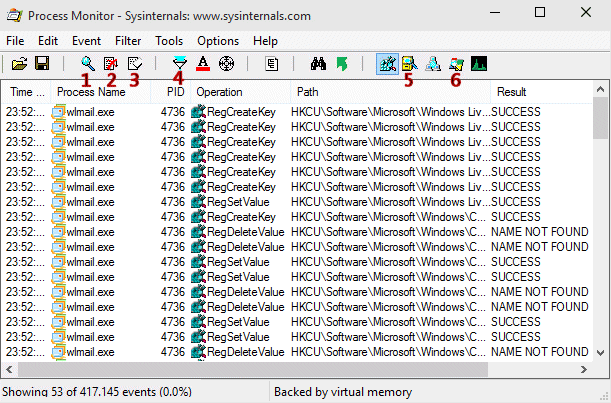Select the RegSetValue row with Windows Liv... path

(298, 202)
